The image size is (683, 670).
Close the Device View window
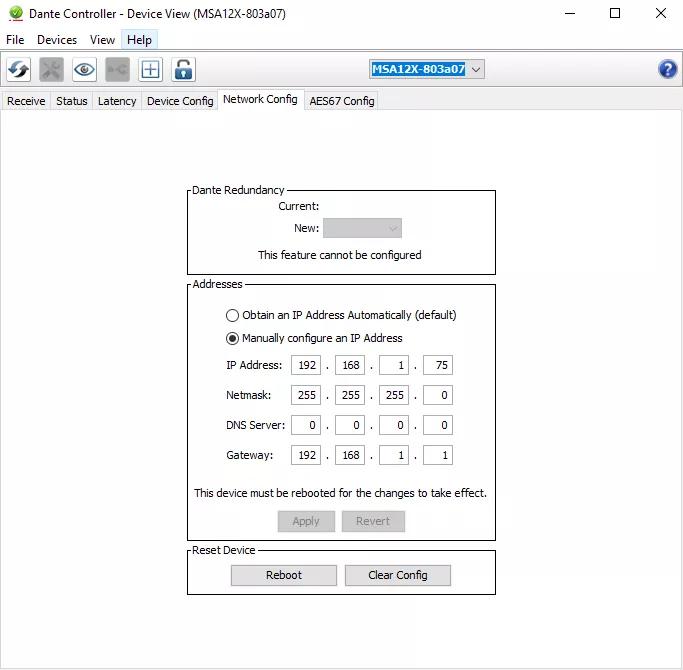[x=661, y=13]
